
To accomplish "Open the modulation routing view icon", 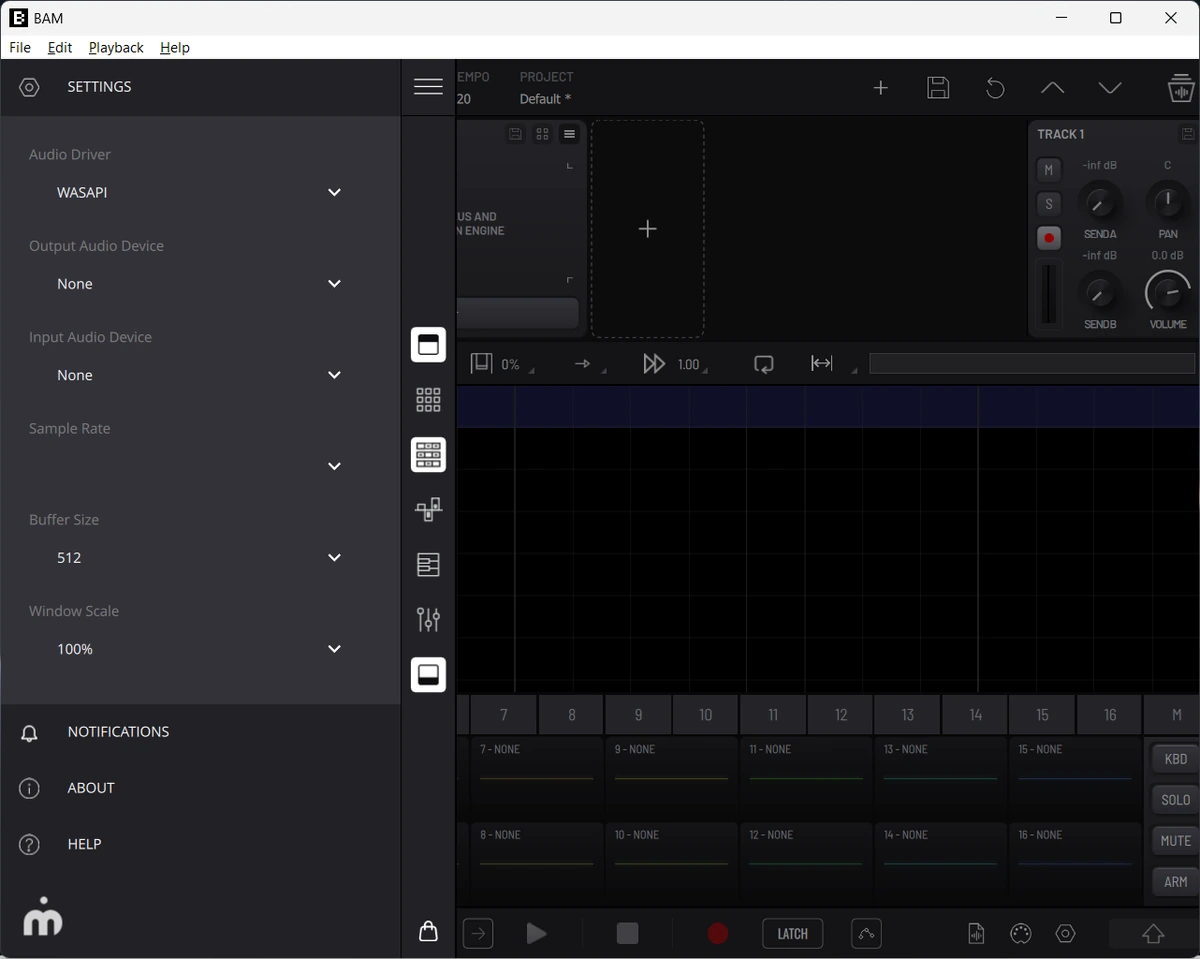I will click(x=428, y=510).
